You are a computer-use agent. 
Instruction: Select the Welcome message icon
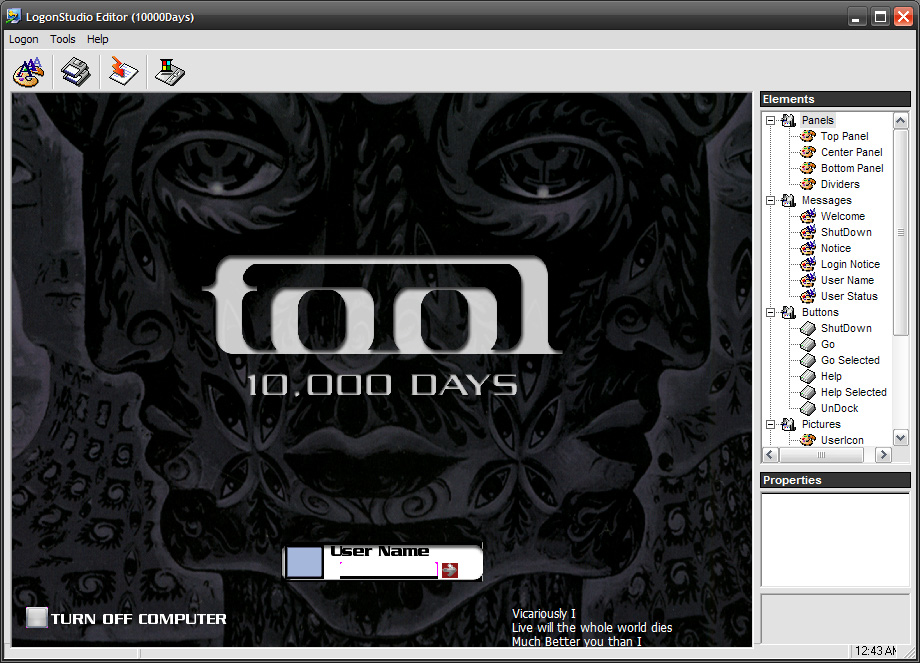point(808,216)
